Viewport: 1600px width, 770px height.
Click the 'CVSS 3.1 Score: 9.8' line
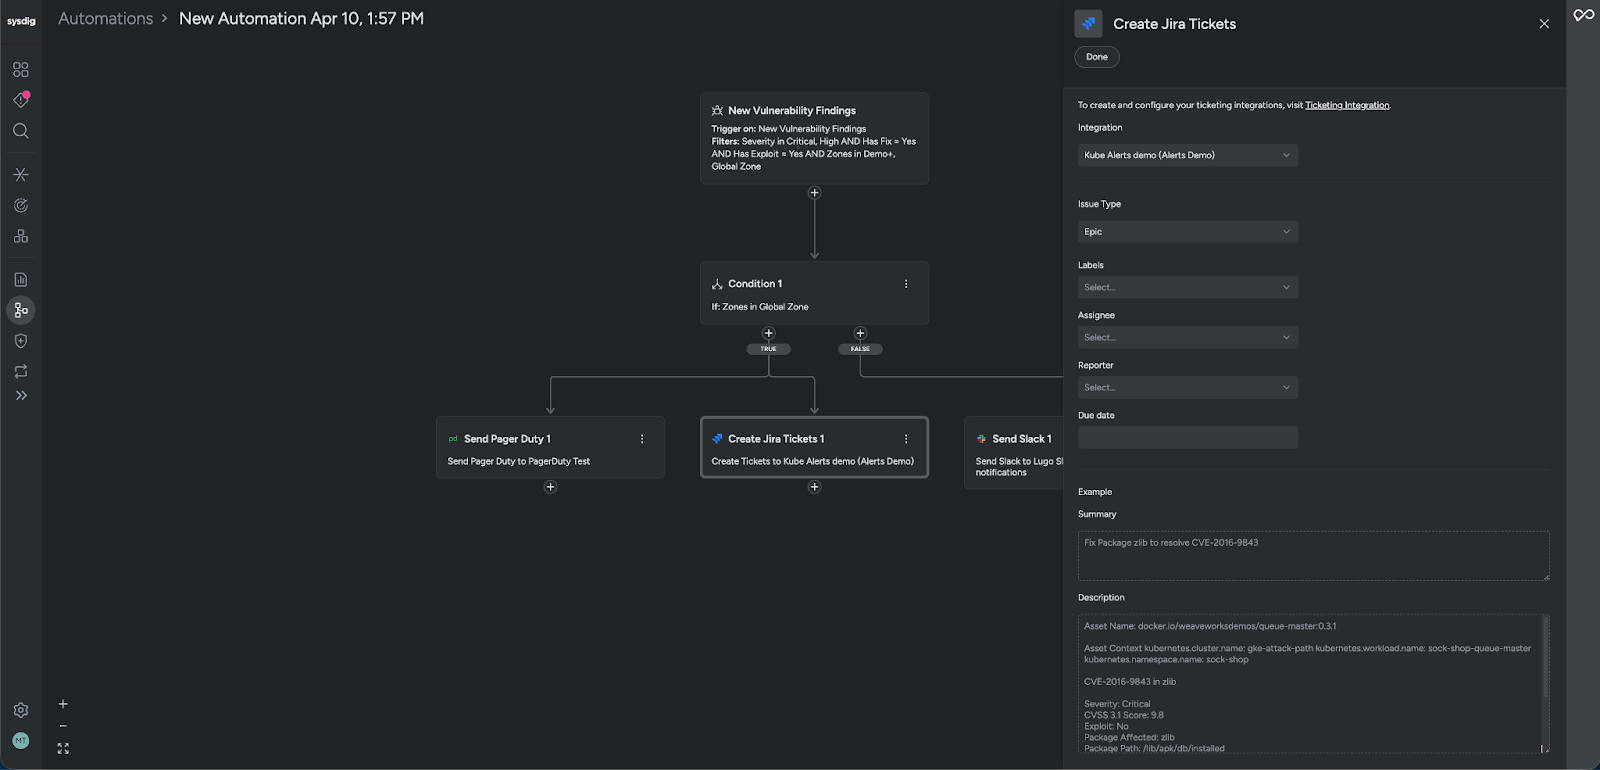coord(1124,715)
